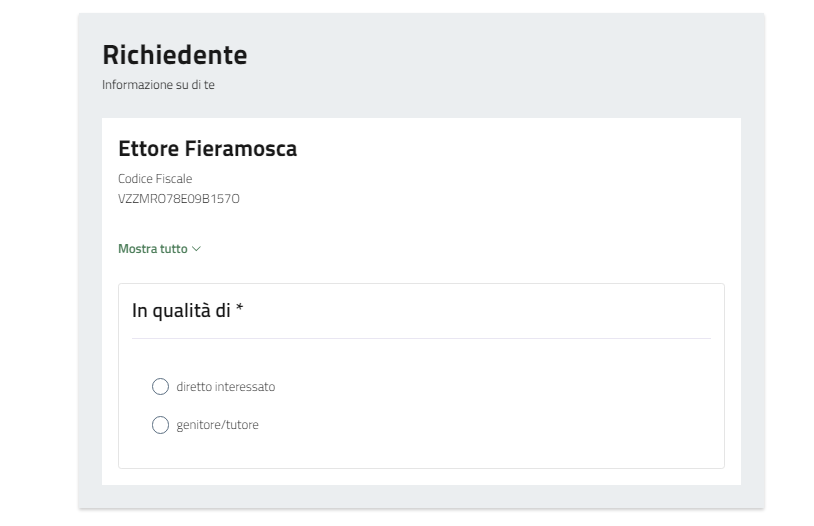Click the 'genitore/tutore' label text
This screenshot has height=526, width=814.
point(217,425)
